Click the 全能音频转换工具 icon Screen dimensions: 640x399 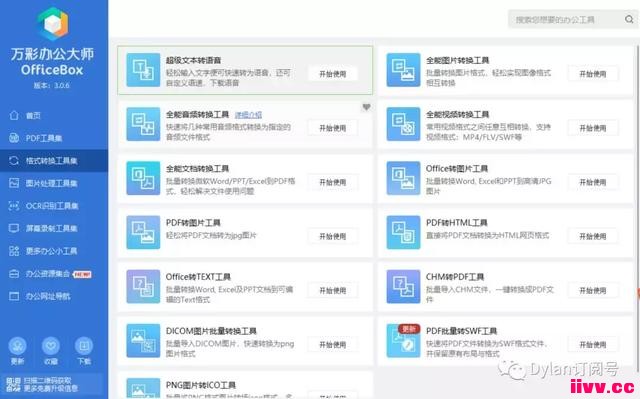point(143,124)
